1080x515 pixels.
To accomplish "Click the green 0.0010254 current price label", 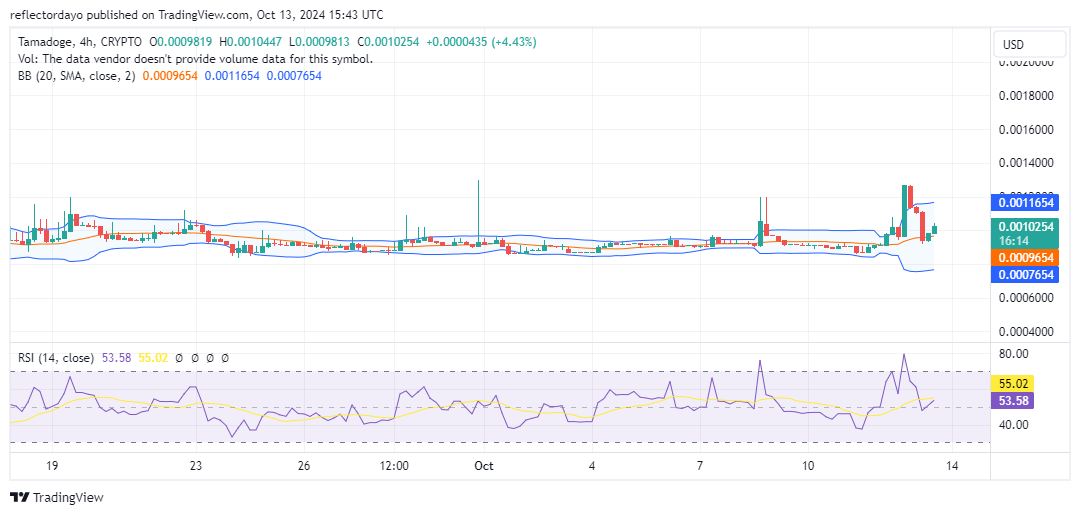I will pos(1024,232).
